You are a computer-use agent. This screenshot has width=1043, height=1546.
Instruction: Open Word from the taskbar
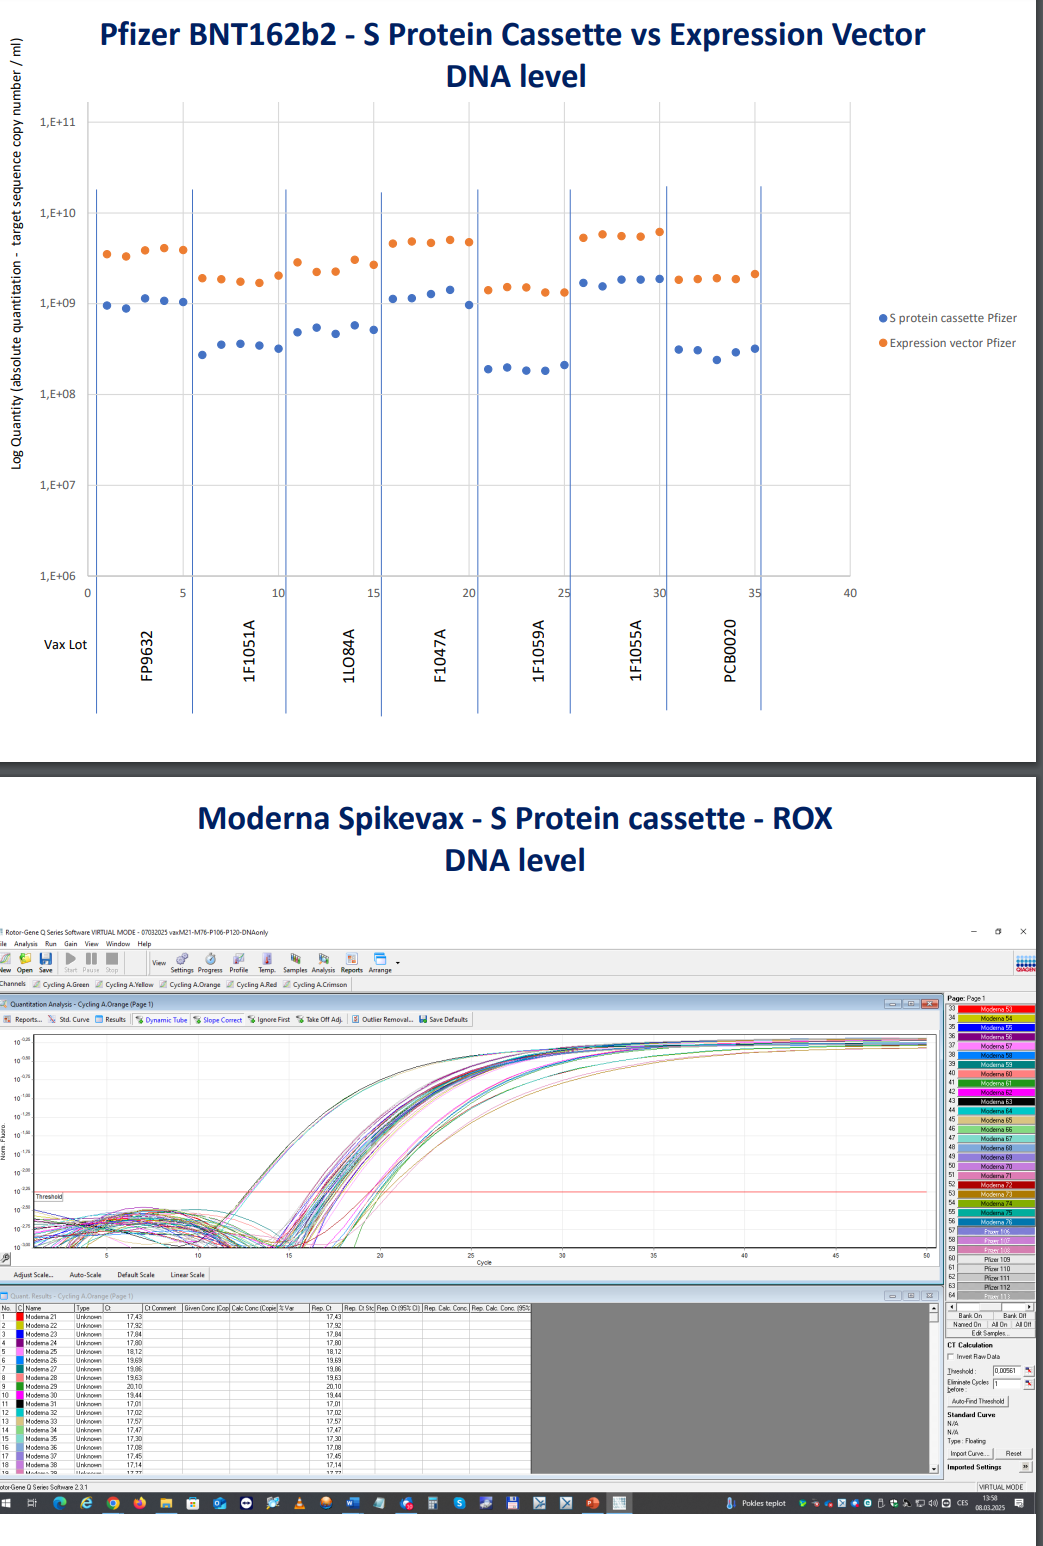352,1503
